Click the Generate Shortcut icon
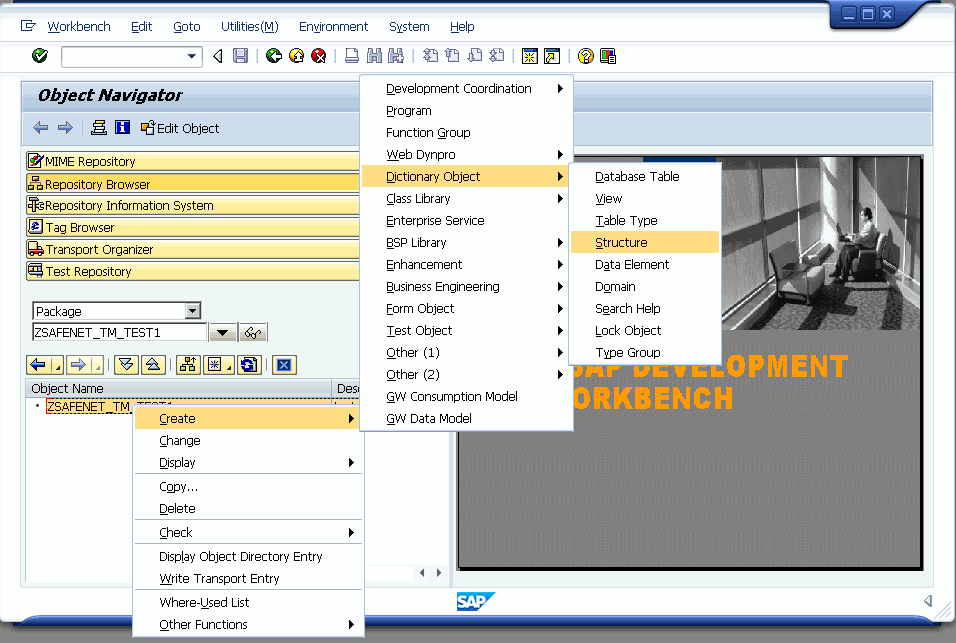This screenshot has width=956, height=643. click(552, 56)
